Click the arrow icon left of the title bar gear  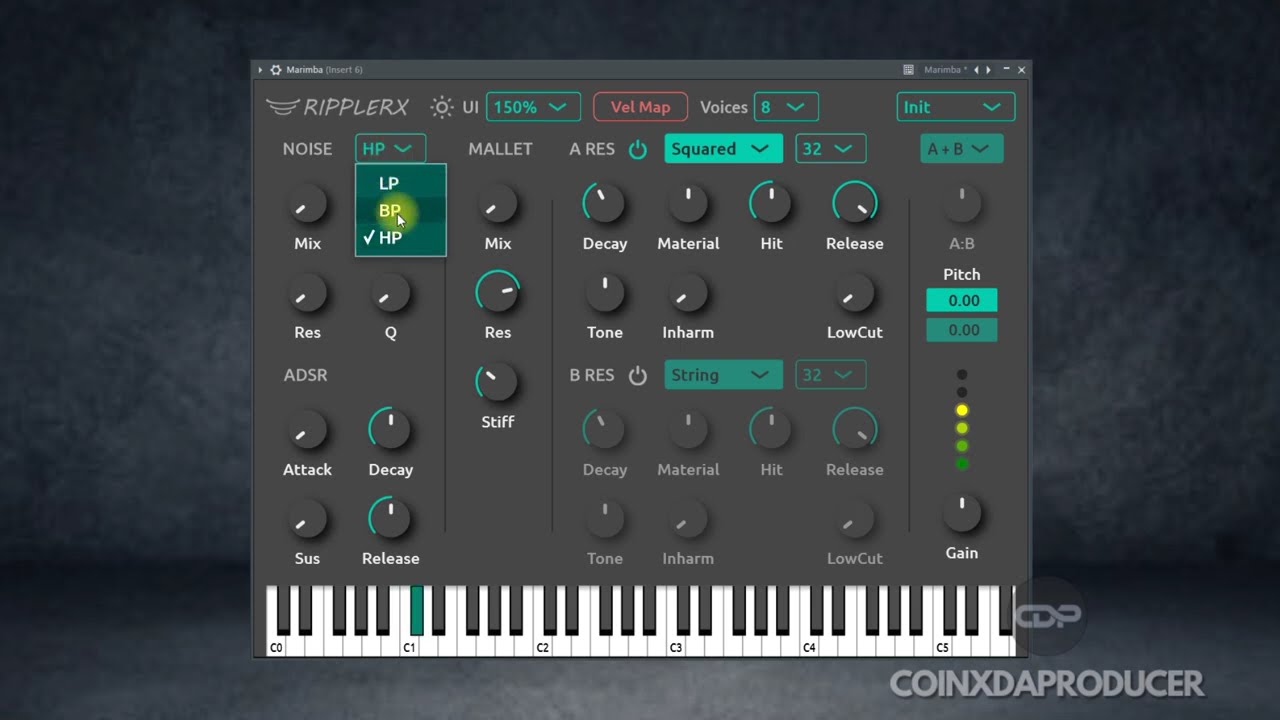tap(261, 70)
